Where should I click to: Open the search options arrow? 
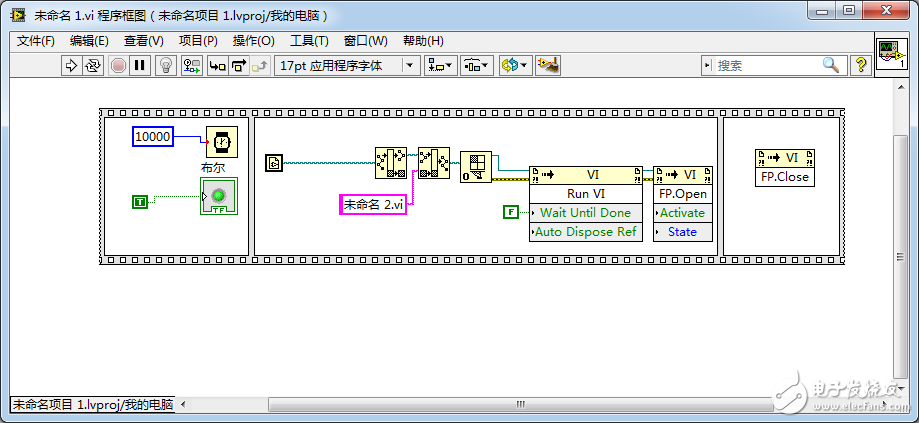(709, 65)
